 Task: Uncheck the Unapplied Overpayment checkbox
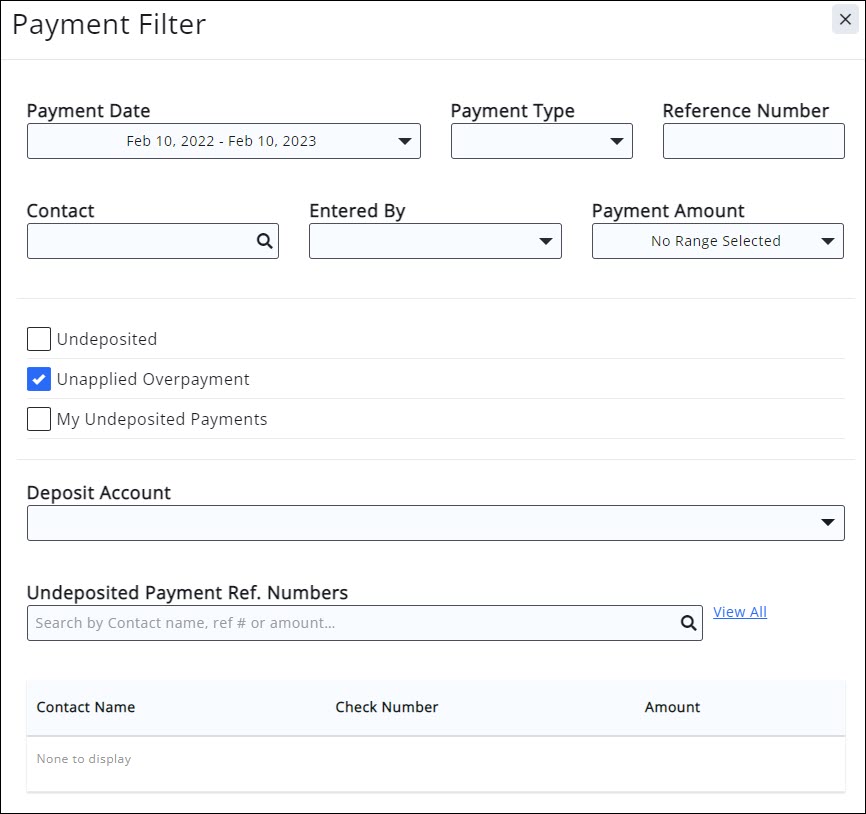pos(38,379)
